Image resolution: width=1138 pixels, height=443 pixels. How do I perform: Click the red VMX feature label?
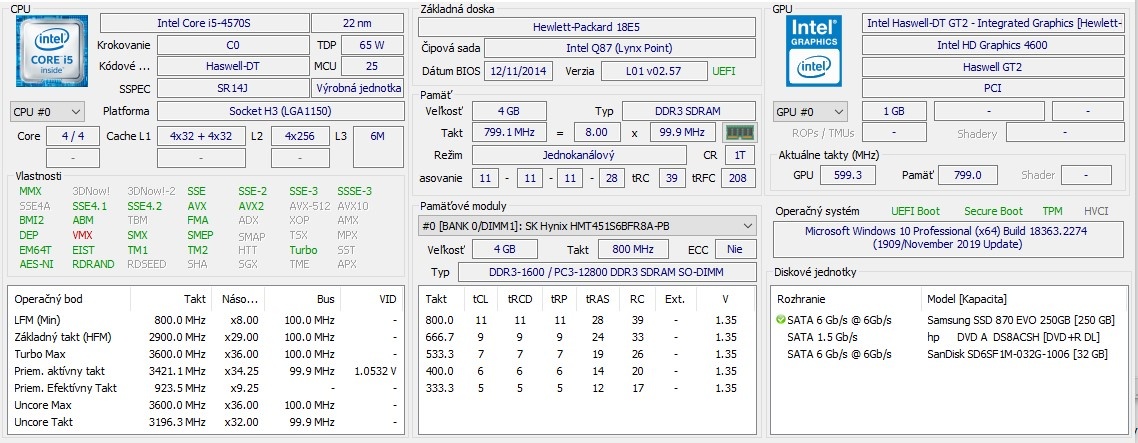point(83,235)
